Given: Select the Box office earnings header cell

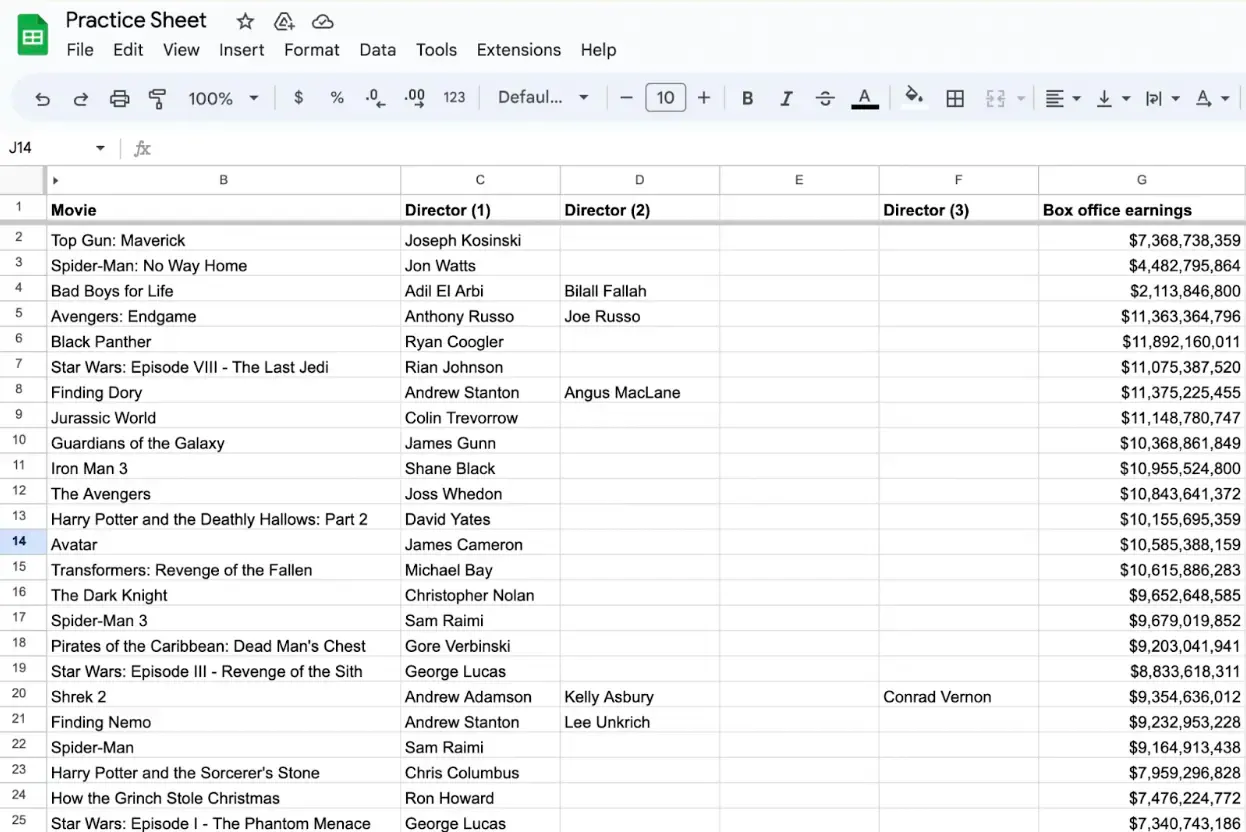Looking at the screenshot, I should click(1142, 210).
